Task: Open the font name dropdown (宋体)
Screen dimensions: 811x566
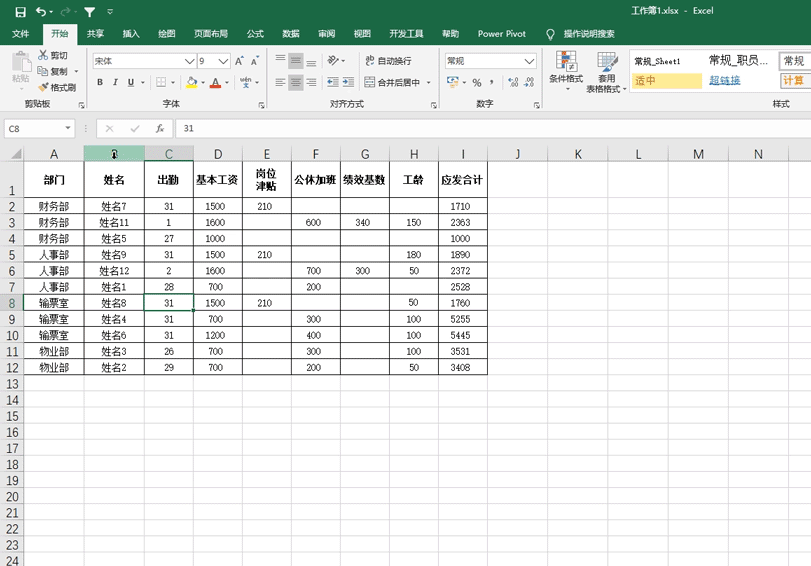Action: coord(189,61)
